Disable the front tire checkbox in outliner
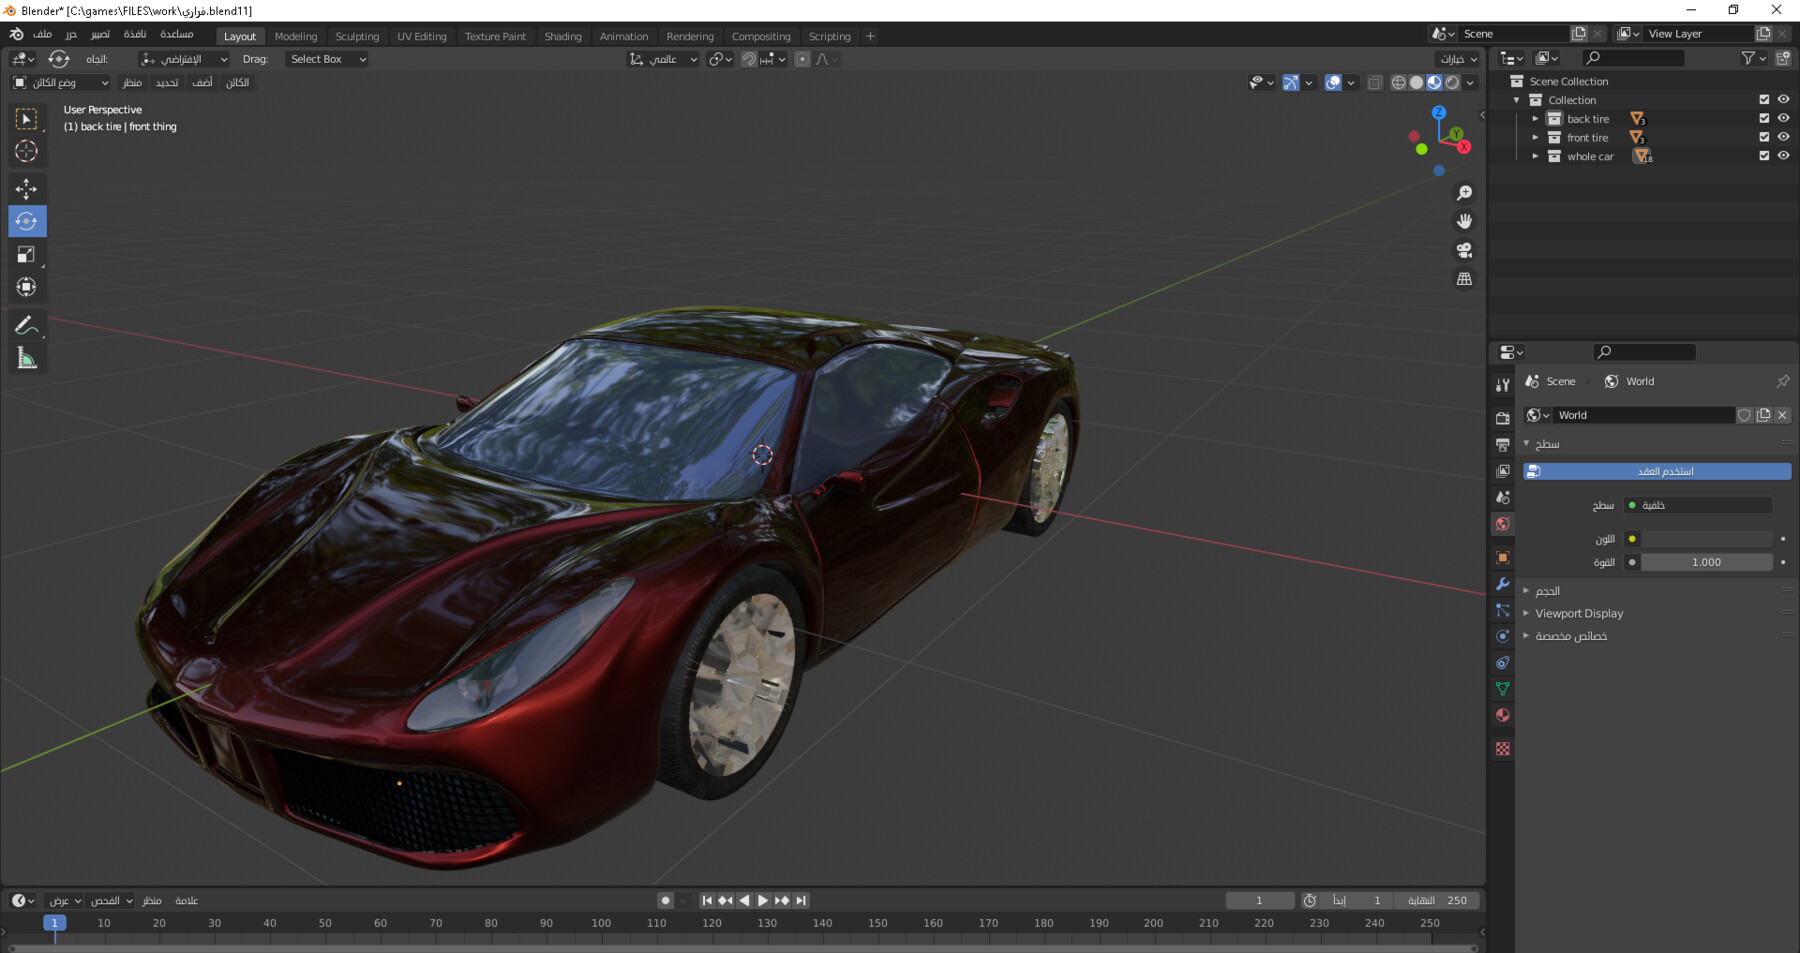Screen dimensions: 1800x953 [1764, 137]
